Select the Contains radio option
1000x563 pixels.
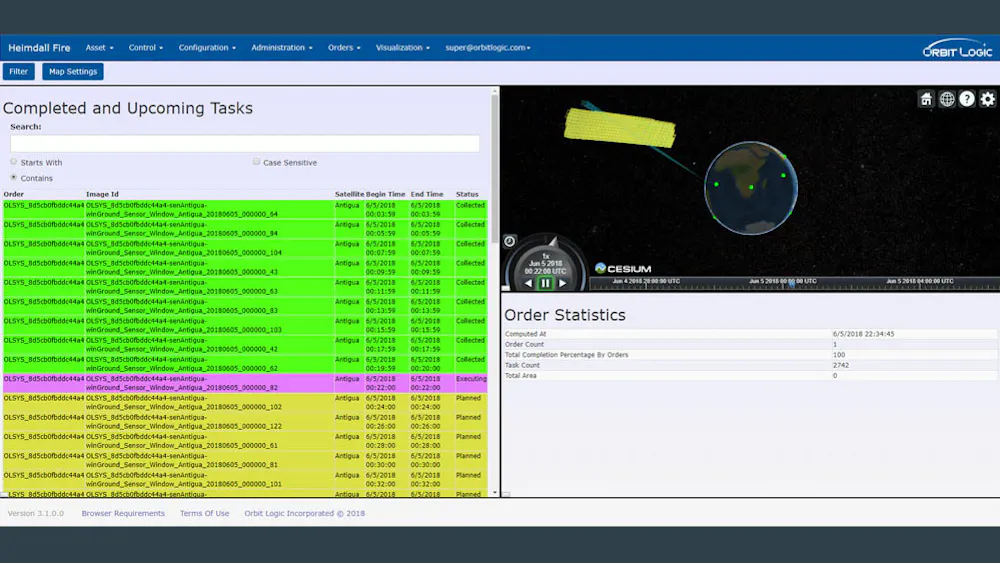point(13,177)
